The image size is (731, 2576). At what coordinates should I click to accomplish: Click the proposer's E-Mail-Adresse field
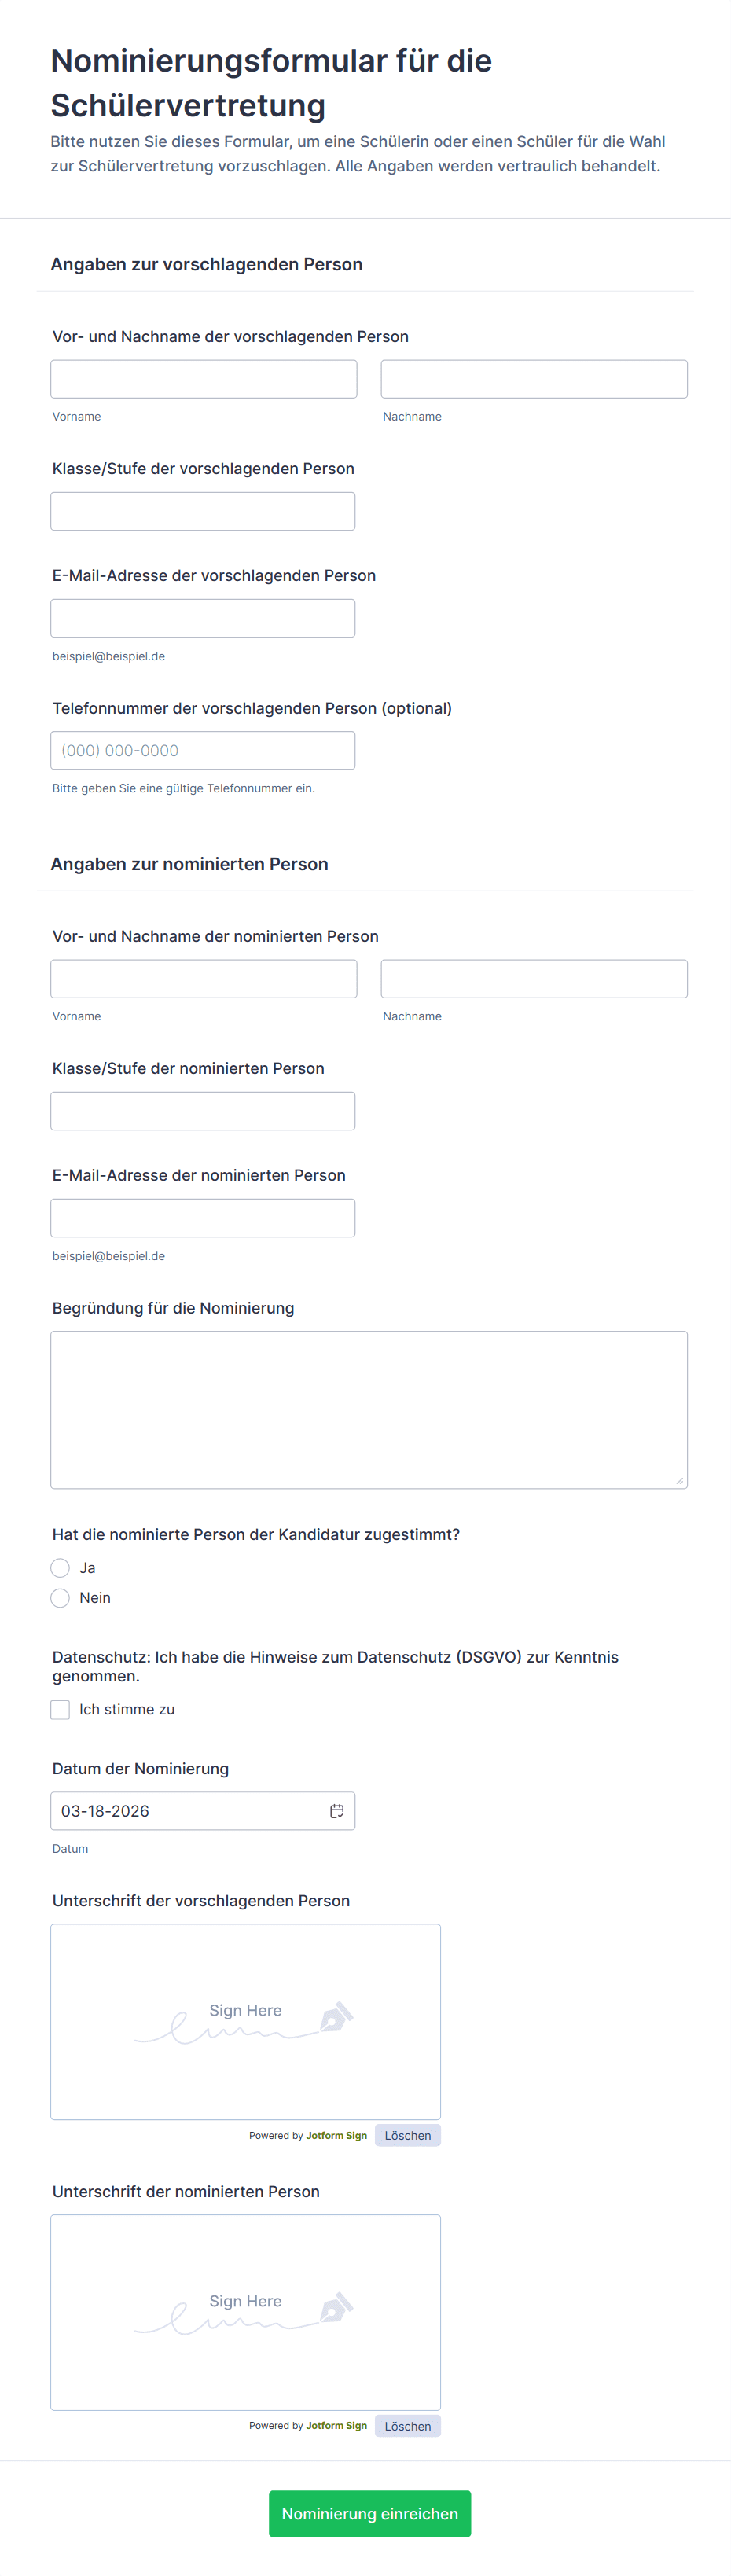203,618
